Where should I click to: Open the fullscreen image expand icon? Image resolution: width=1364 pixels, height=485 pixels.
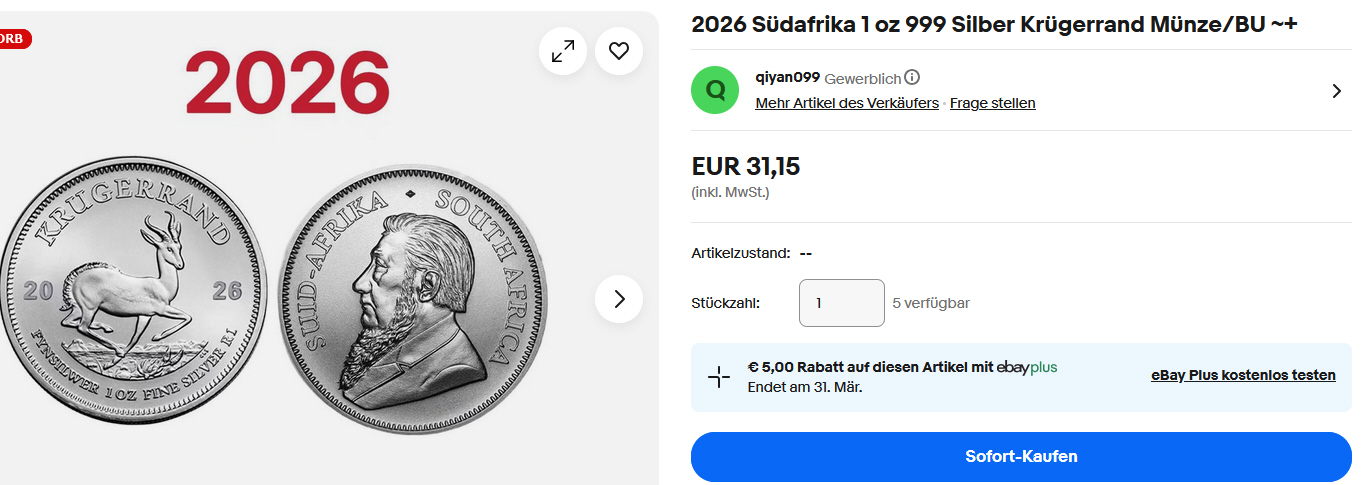(563, 51)
